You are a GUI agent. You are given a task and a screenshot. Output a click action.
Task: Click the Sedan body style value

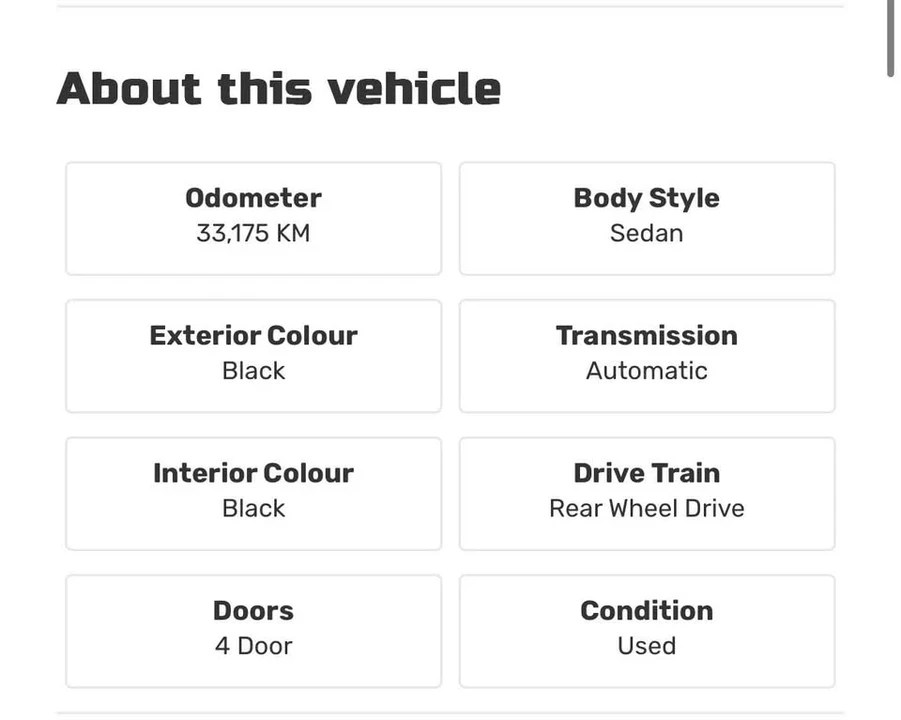pos(647,233)
